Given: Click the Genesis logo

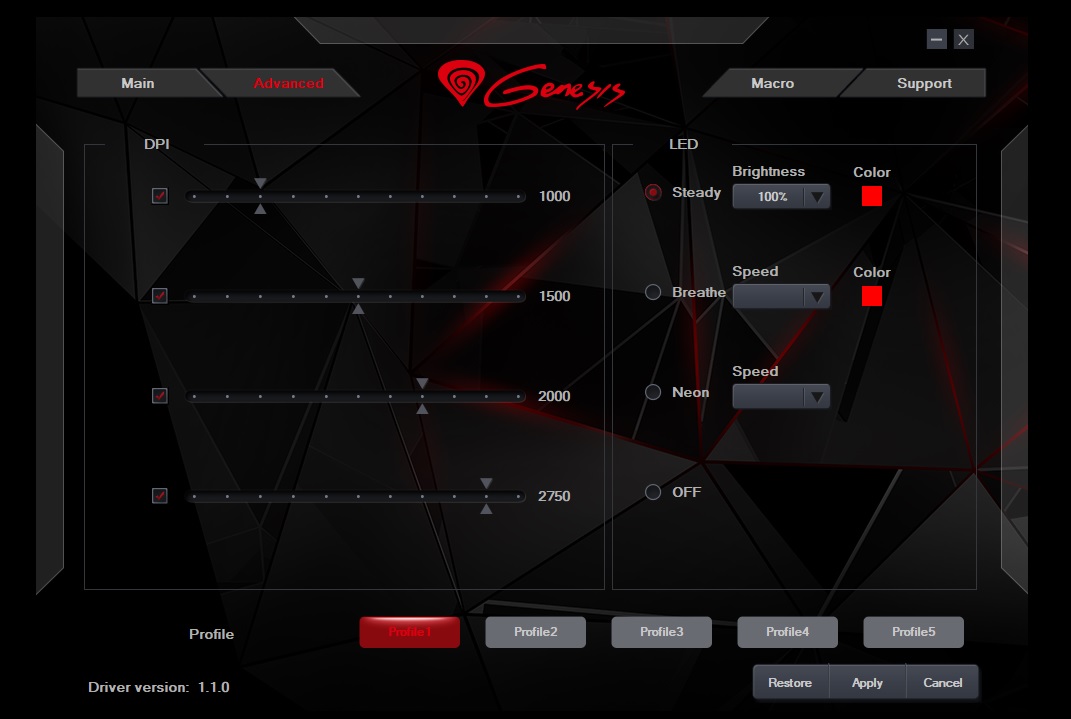Looking at the screenshot, I should click(531, 84).
